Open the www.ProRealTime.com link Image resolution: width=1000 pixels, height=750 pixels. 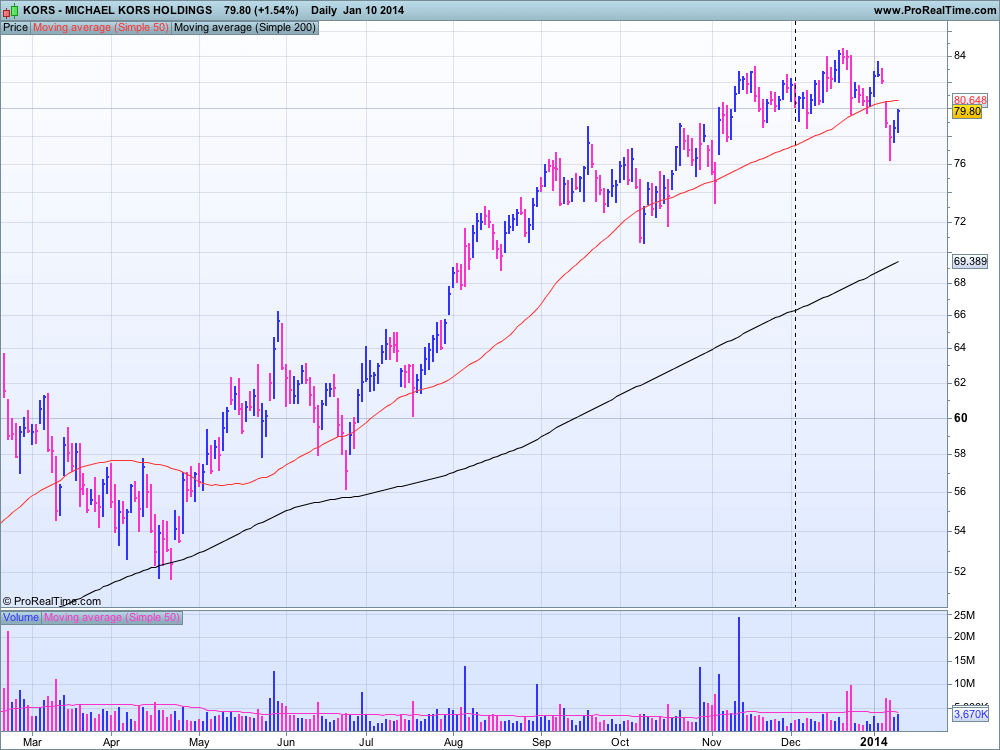pos(932,10)
